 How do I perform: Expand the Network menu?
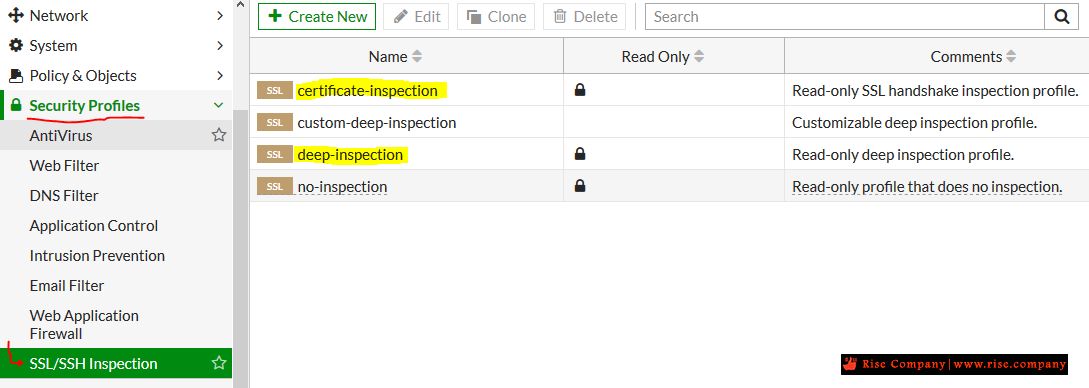tap(219, 15)
